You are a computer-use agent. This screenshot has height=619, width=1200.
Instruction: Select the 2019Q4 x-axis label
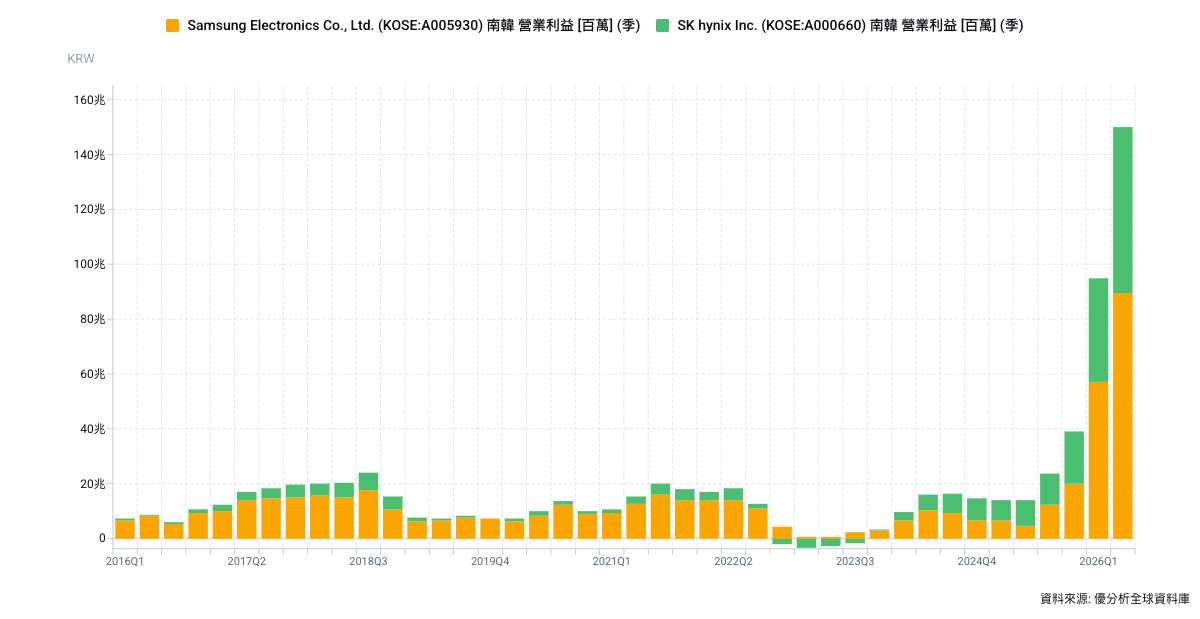tap(490, 562)
